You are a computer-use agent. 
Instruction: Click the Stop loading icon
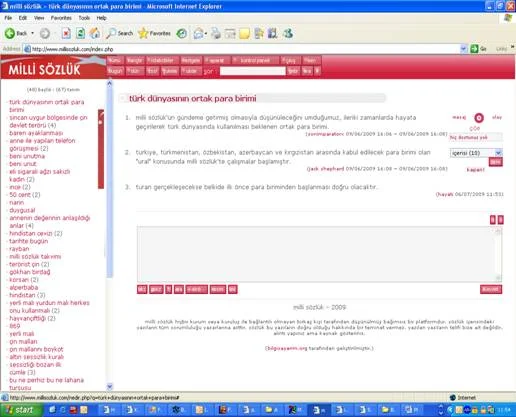66,33
